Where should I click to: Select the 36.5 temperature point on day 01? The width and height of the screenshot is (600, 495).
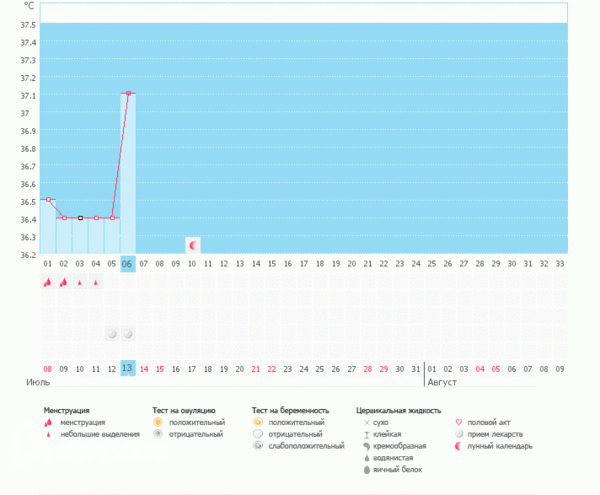[x=47, y=200]
